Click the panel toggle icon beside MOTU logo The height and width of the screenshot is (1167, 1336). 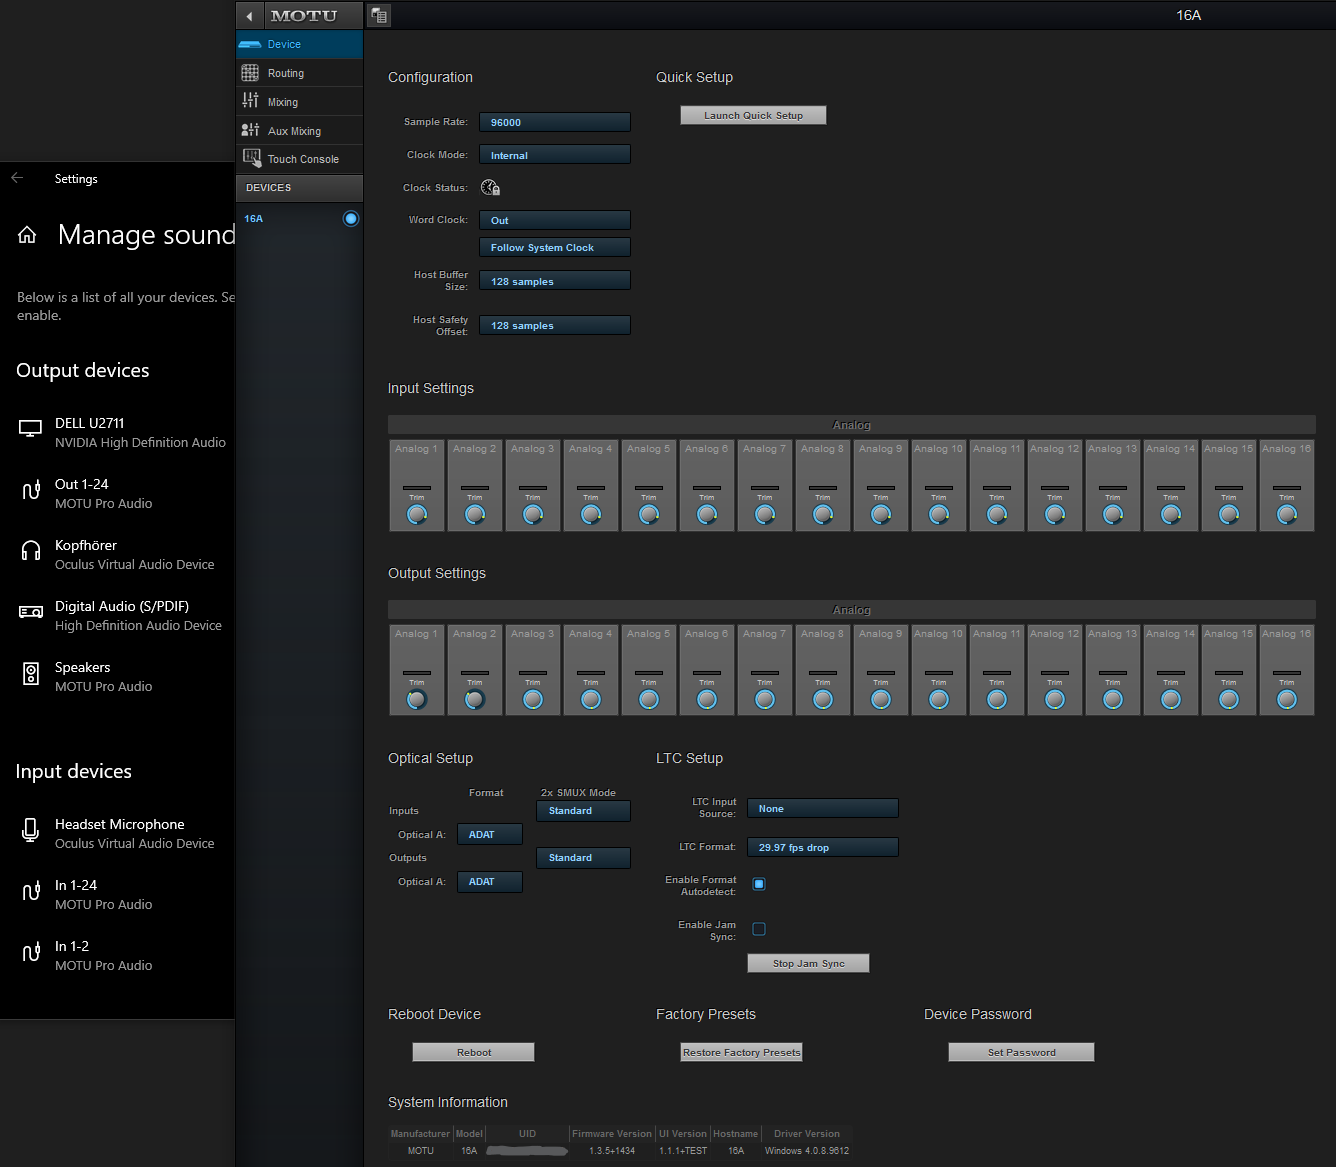379,16
